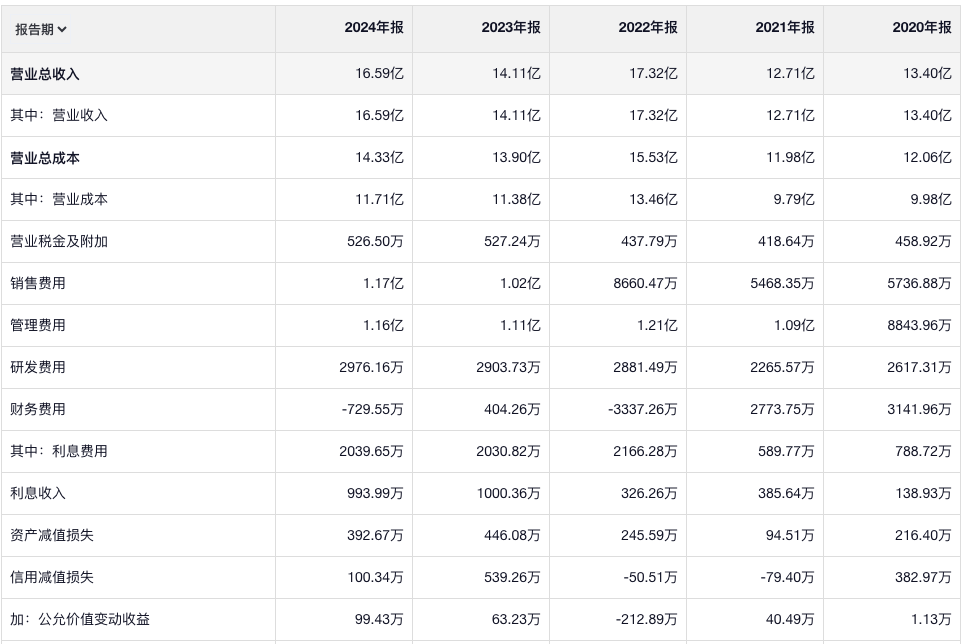This screenshot has height=644, width=964.
Task: Click the chevron arrow next to 报告期
Action: pyautogui.click(x=63, y=29)
